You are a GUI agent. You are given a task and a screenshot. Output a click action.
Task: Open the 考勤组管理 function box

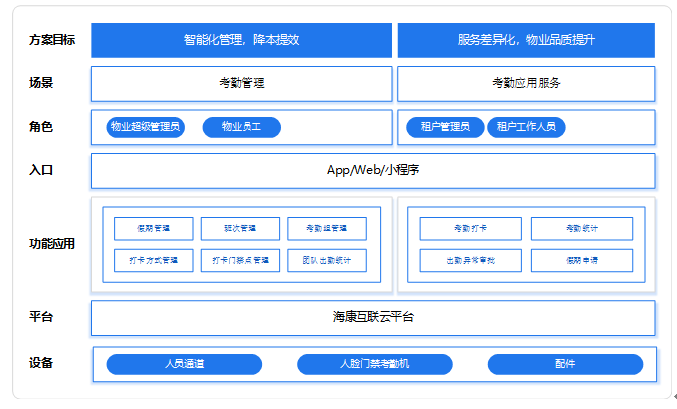(x=326, y=229)
